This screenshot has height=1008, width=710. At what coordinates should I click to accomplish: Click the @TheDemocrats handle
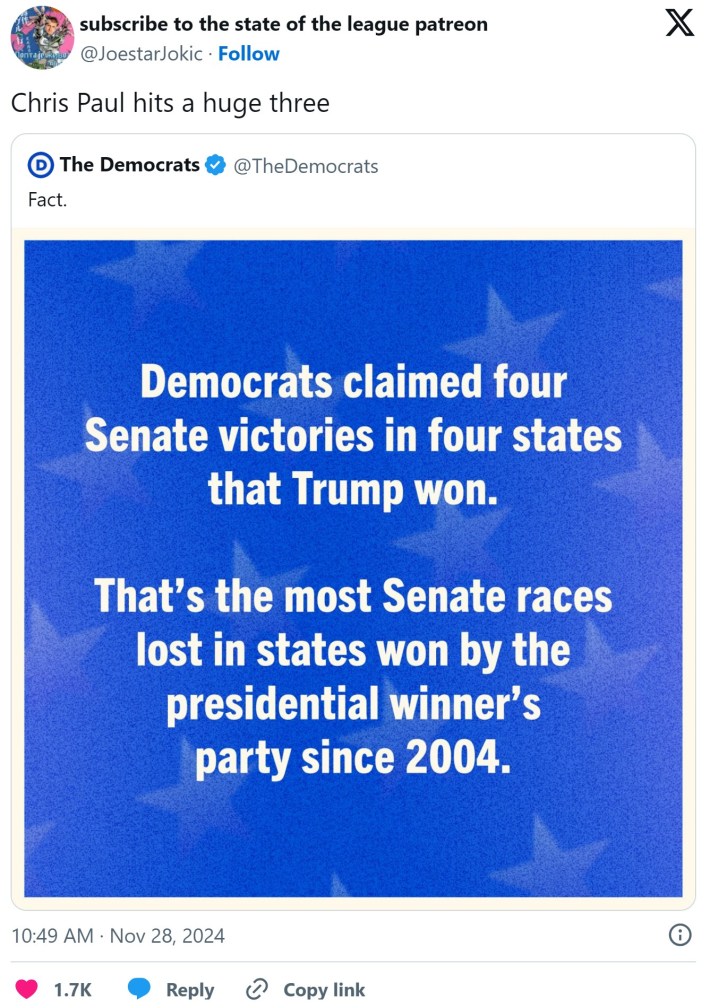[306, 166]
